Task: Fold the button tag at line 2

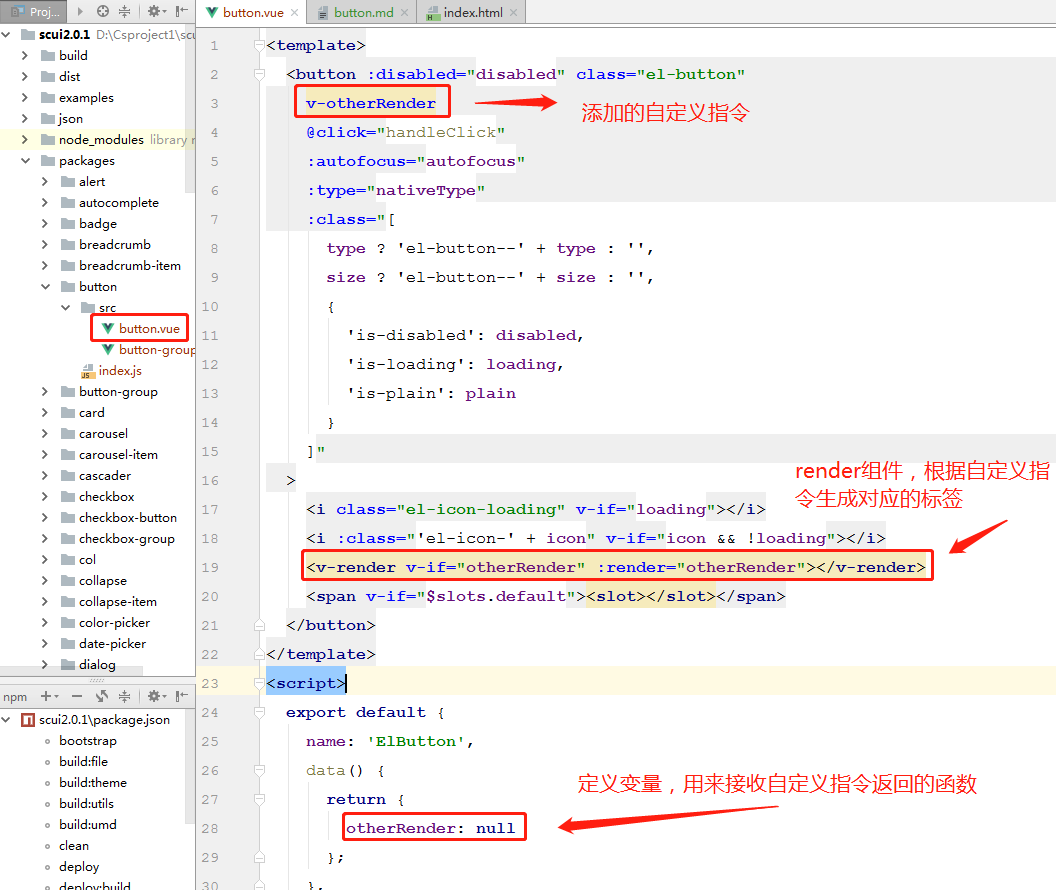Action: point(259,74)
